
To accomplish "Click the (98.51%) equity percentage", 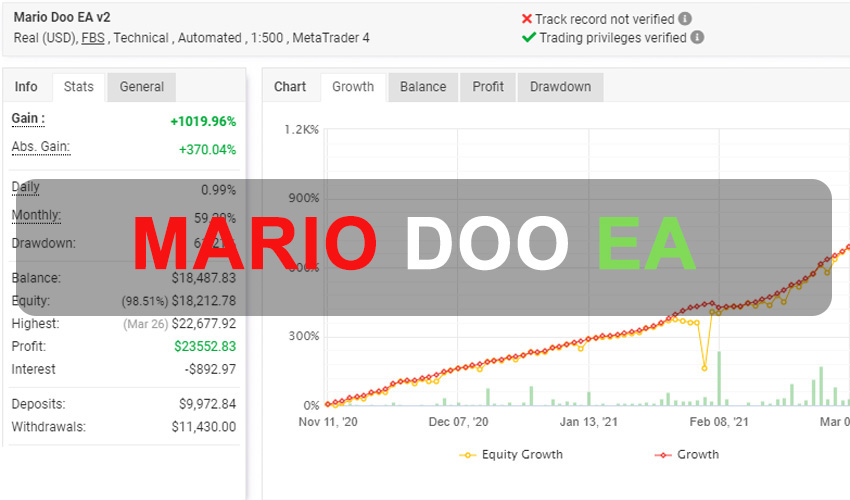I will [x=145, y=301].
